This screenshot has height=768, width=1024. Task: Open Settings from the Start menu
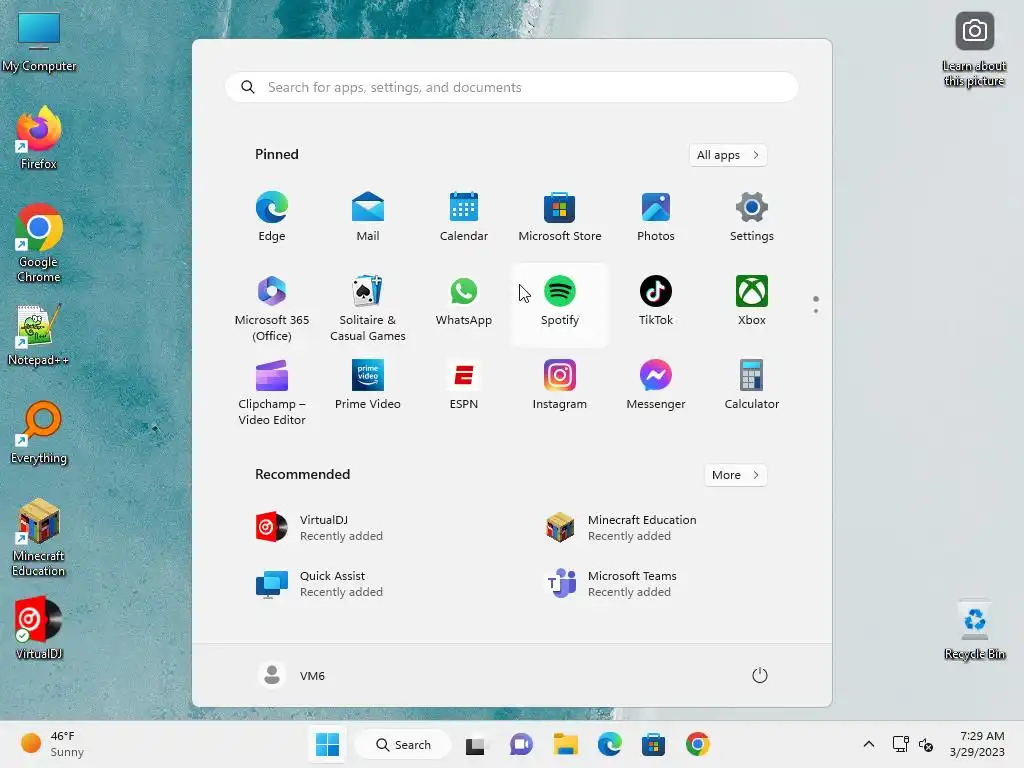(752, 217)
